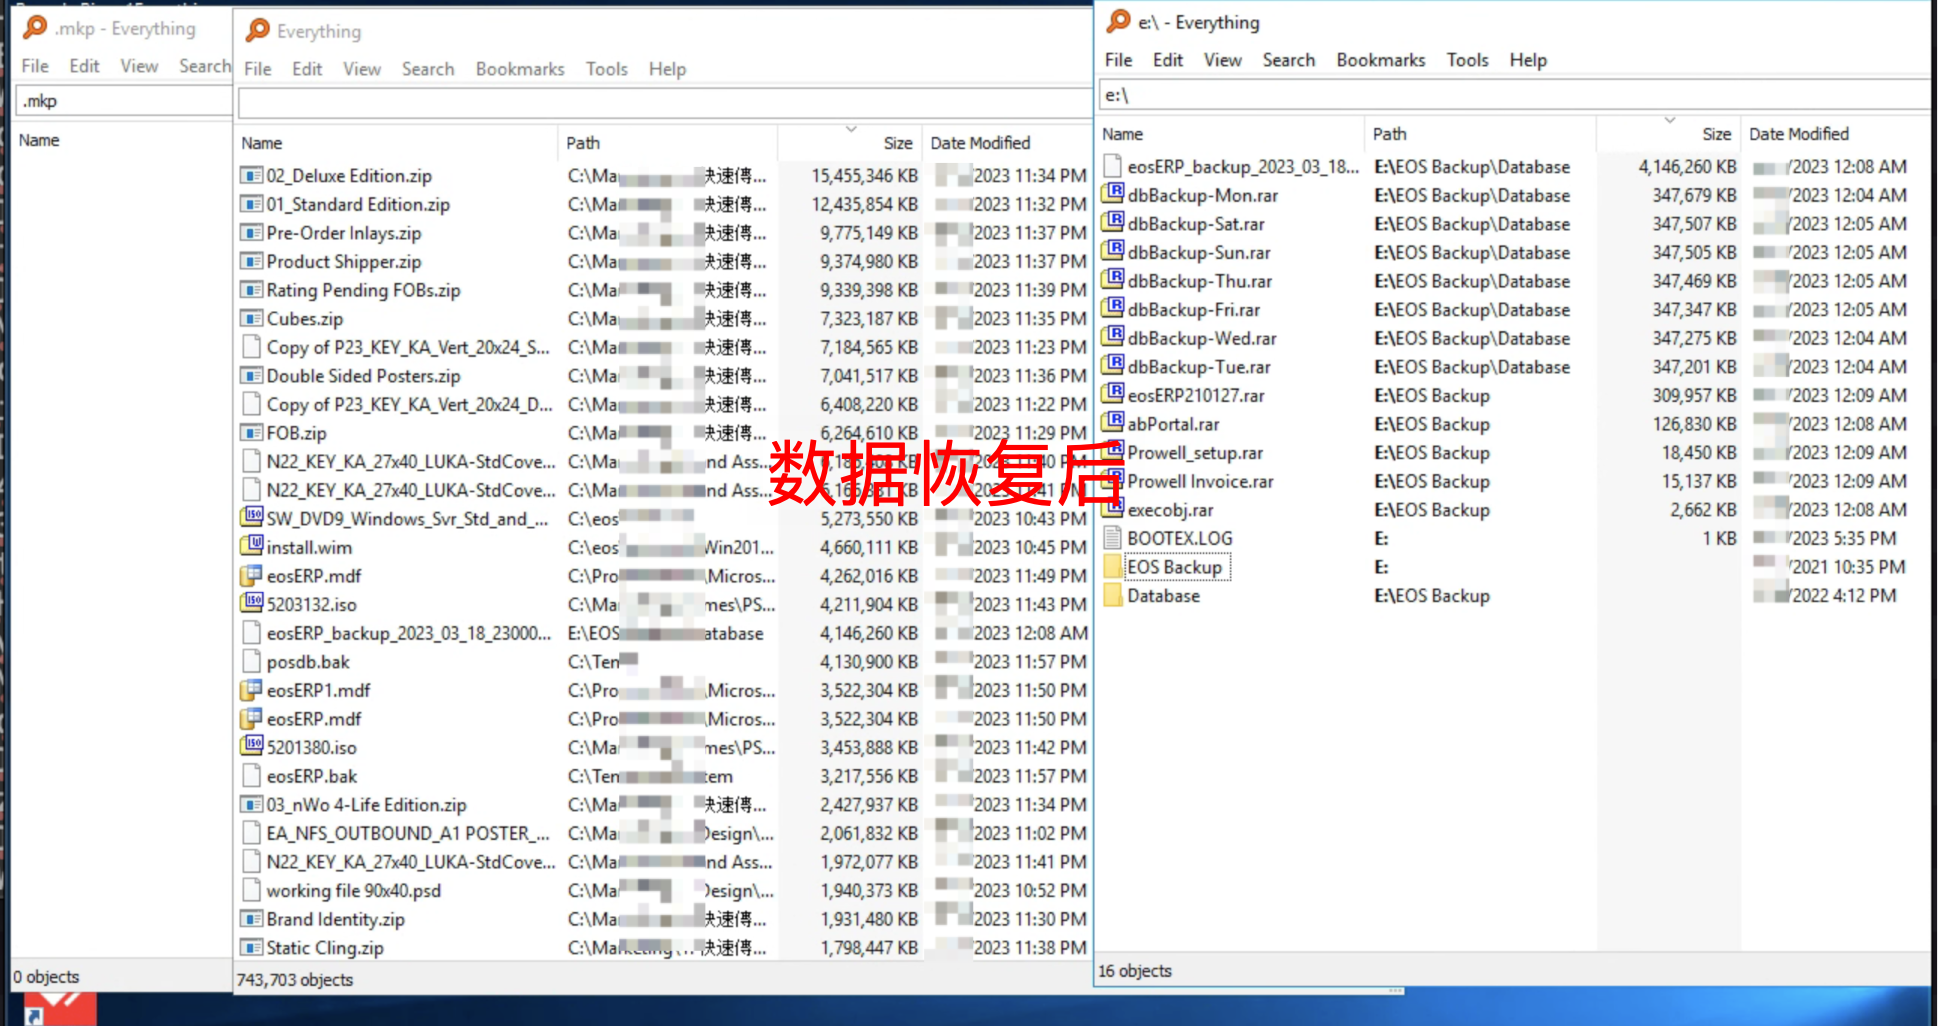Sort by Name in middle Everything window
The height and width of the screenshot is (1026, 1942).
click(396, 143)
